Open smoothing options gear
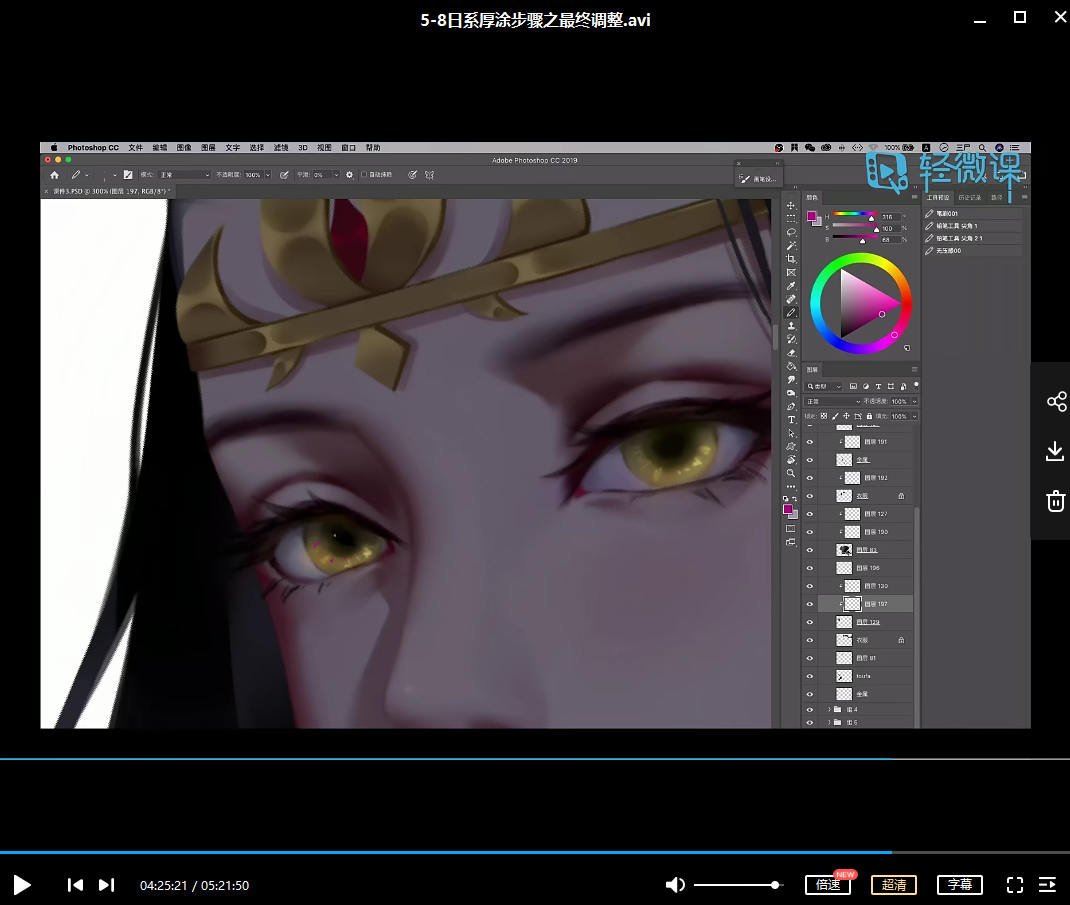 [349, 175]
